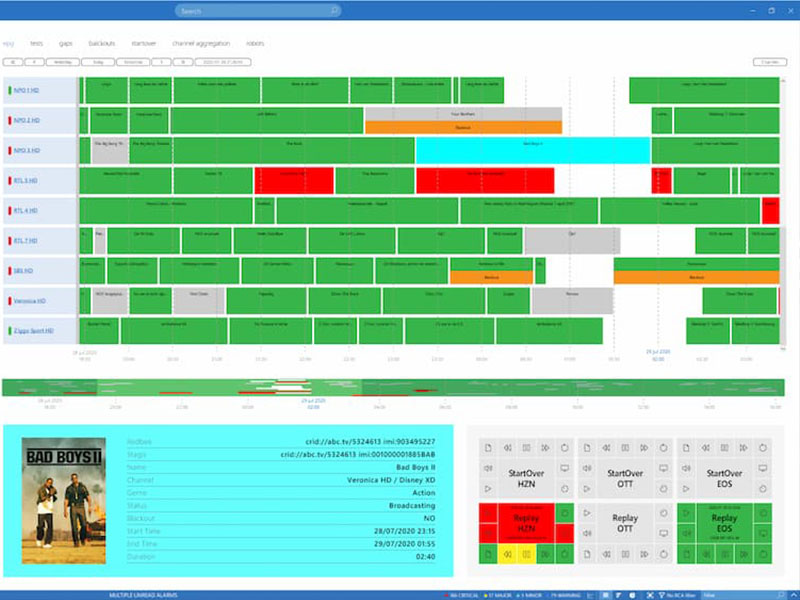Image resolution: width=800 pixels, height=600 pixels.
Task: Click the fast-forward icon in Replay OTT tile
Action: pos(644,554)
